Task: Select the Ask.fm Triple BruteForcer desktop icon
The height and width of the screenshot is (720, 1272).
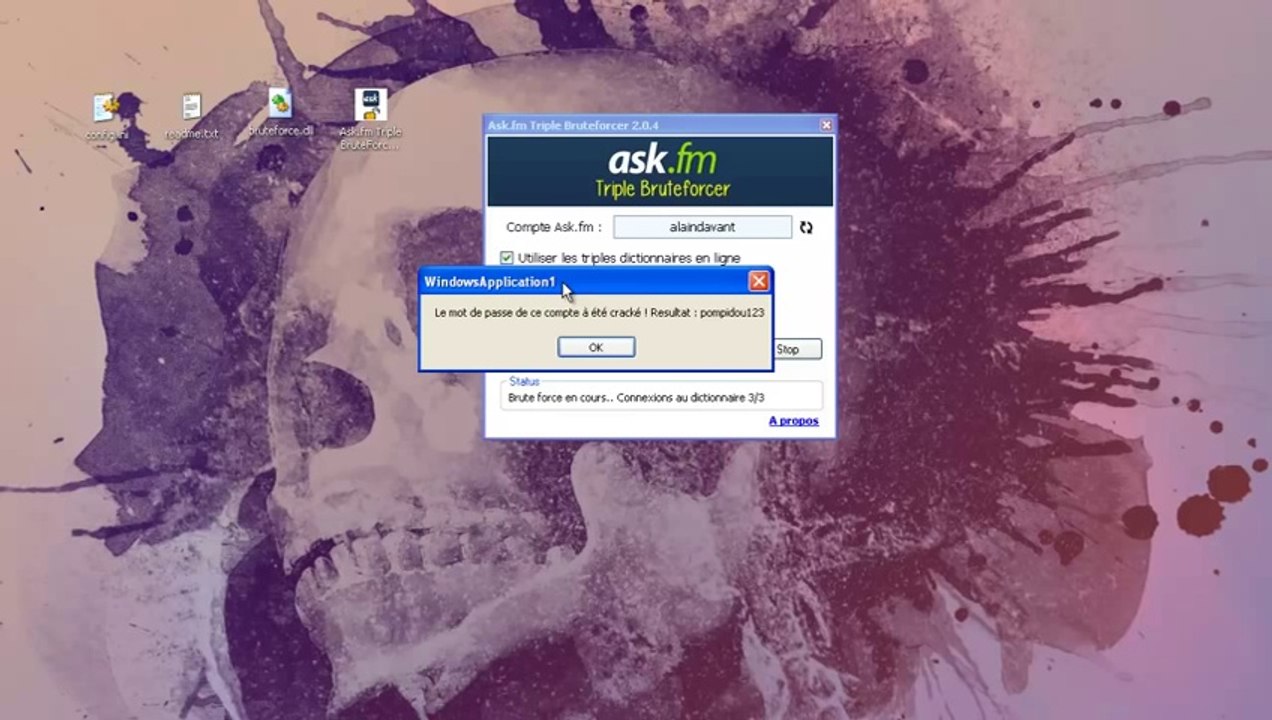Action: pos(370,119)
